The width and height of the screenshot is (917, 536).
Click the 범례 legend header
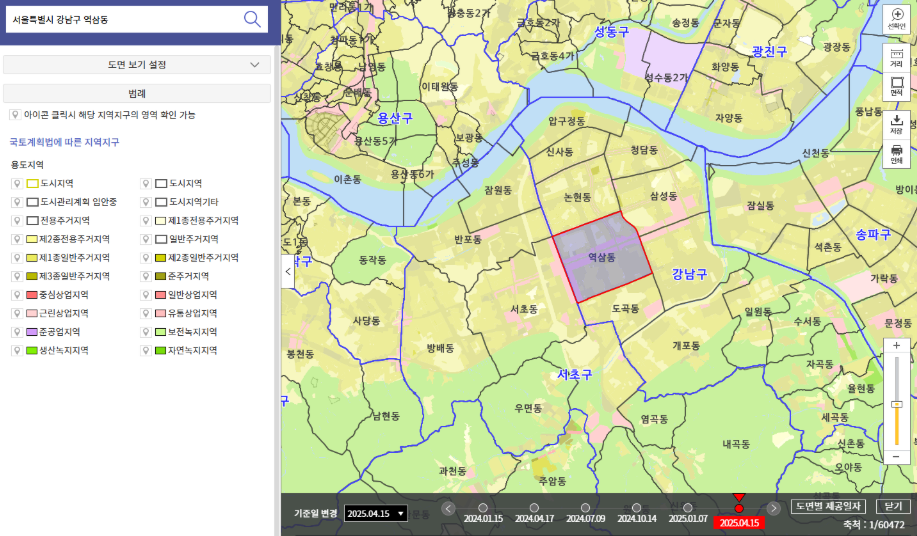point(137,94)
